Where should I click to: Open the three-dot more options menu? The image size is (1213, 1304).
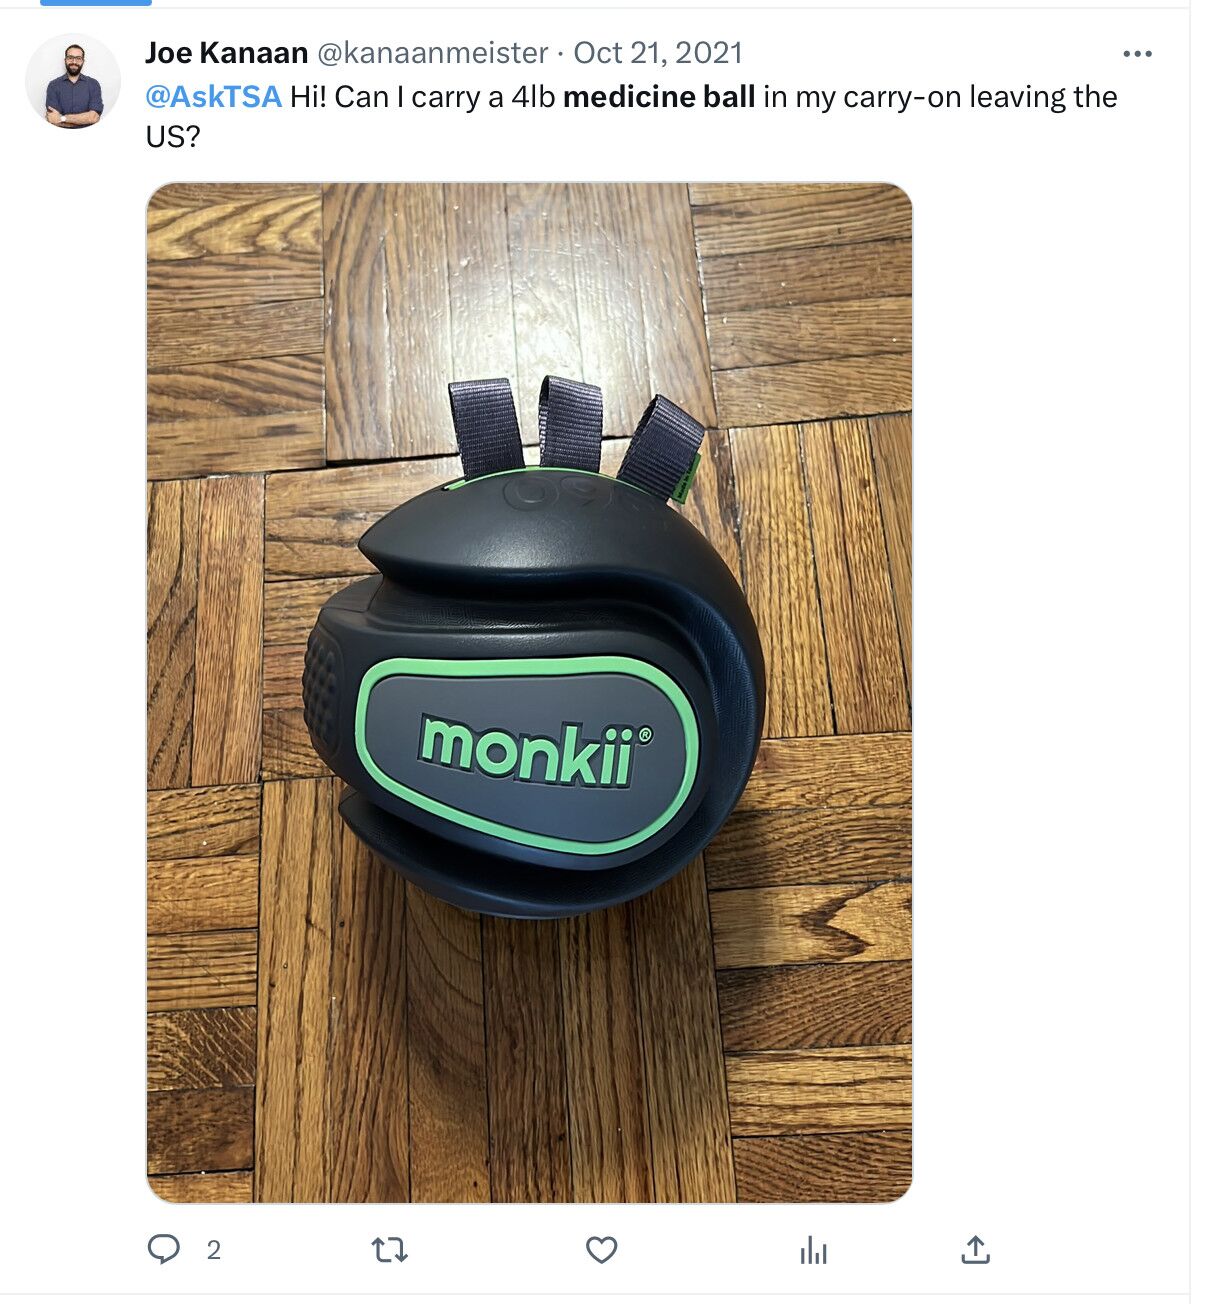point(1137,54)
